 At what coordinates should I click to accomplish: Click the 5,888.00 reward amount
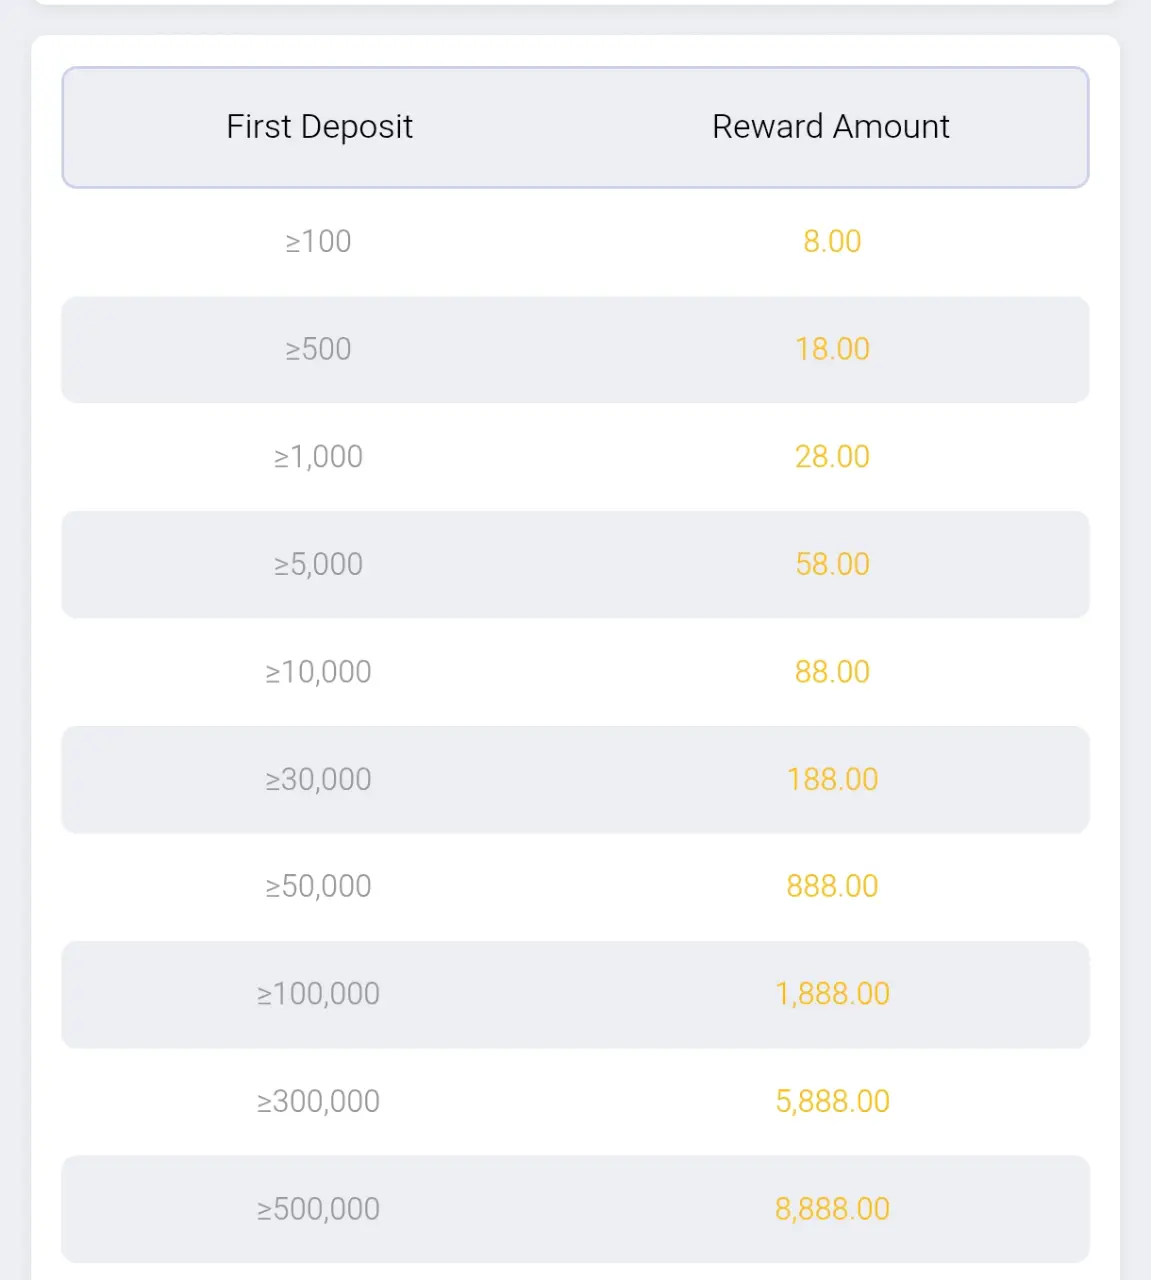coord(832,1101)
